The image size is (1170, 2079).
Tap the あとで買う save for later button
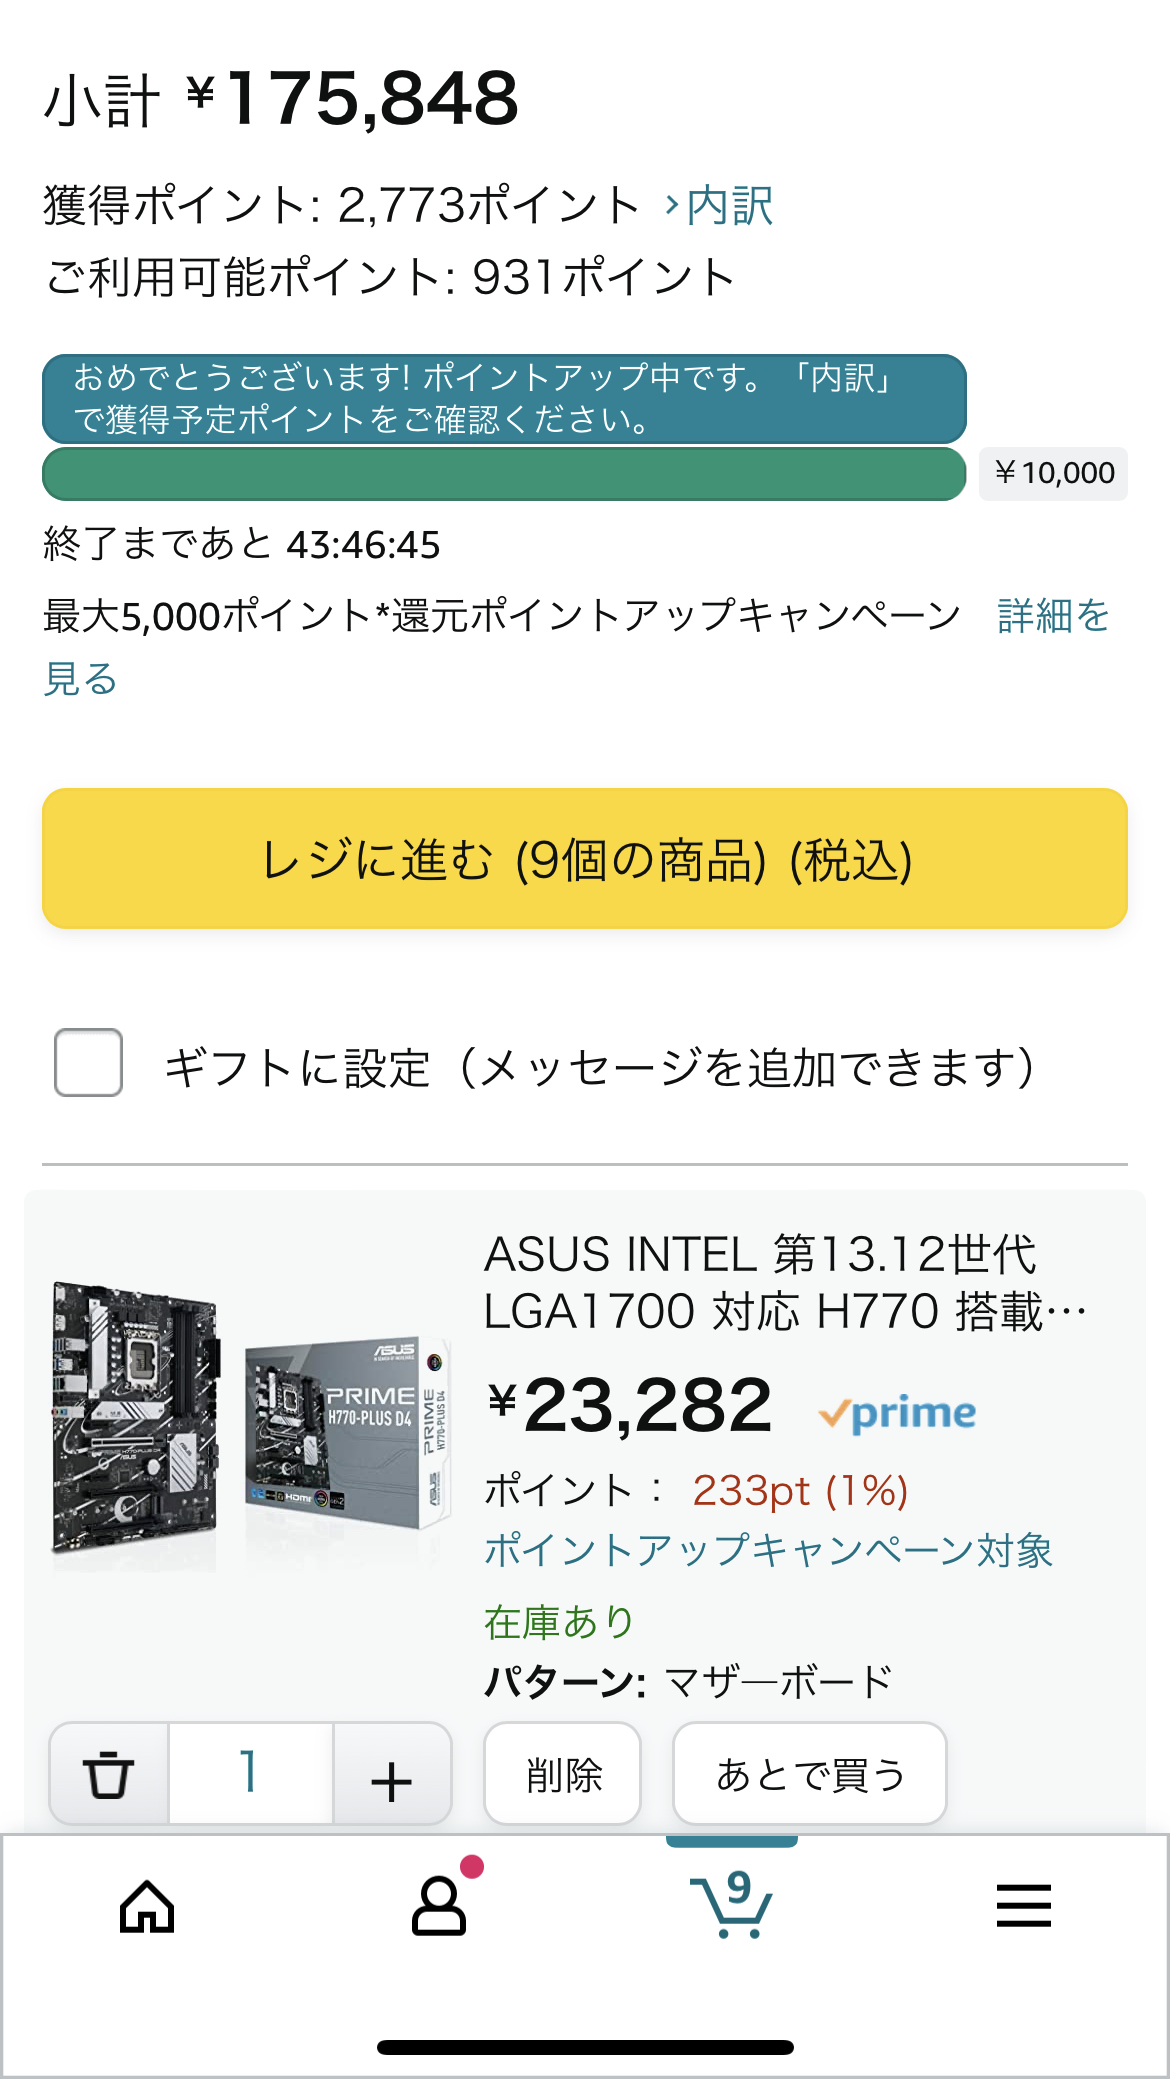coord(809,1775)
